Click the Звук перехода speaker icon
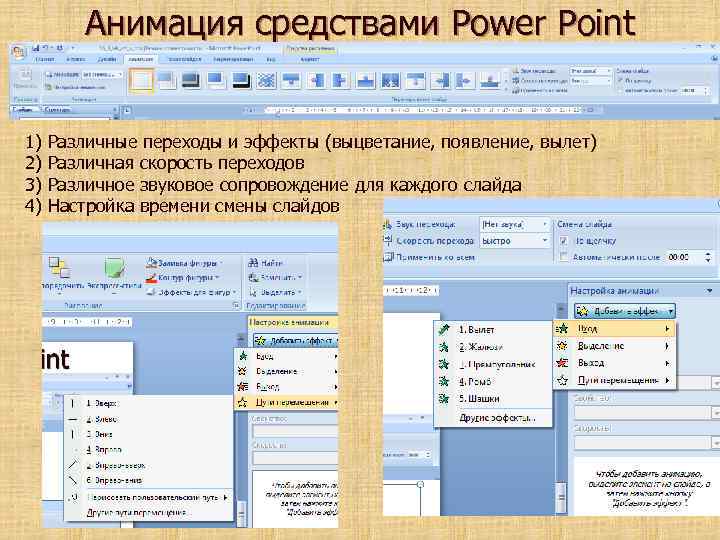The height and width of the screenshot is (540, 720). pyautogui.click(x=388, y=224)
